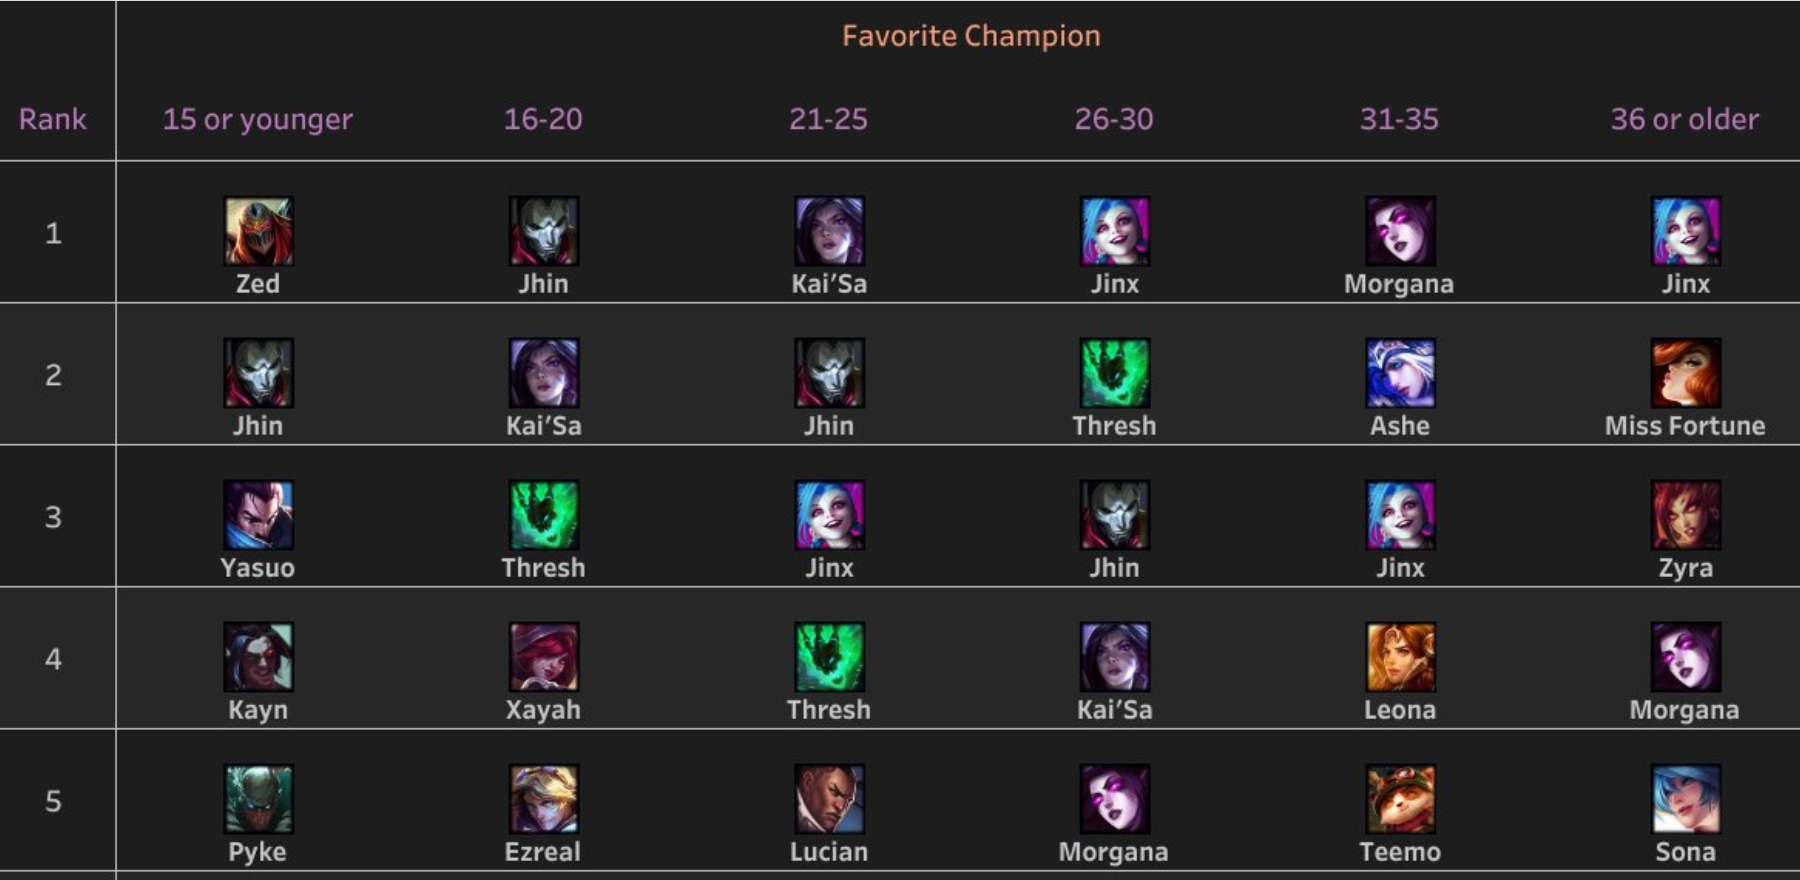Click the Favorite Champion title

pyautogui.click(x=971, y=36)
